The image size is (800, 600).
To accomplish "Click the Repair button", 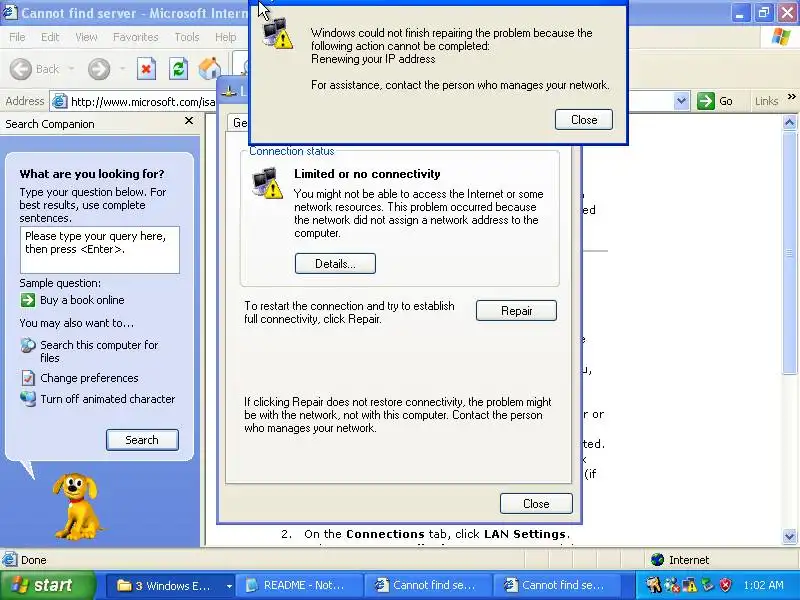I will [516, 311].
